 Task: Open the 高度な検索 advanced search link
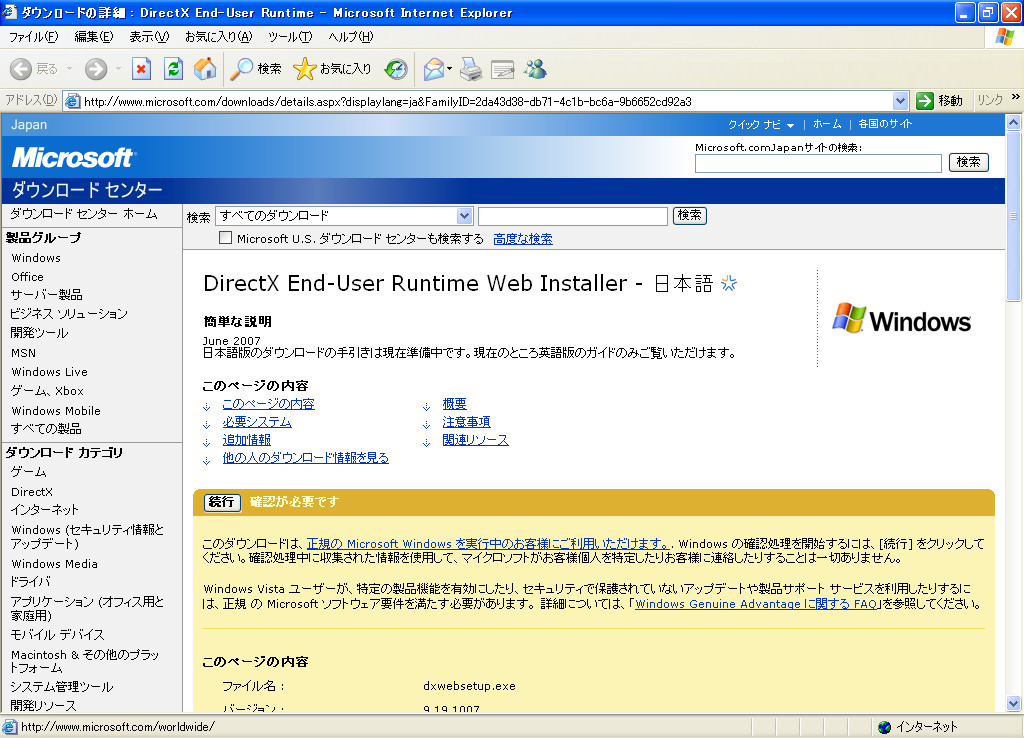pos(523,239)
